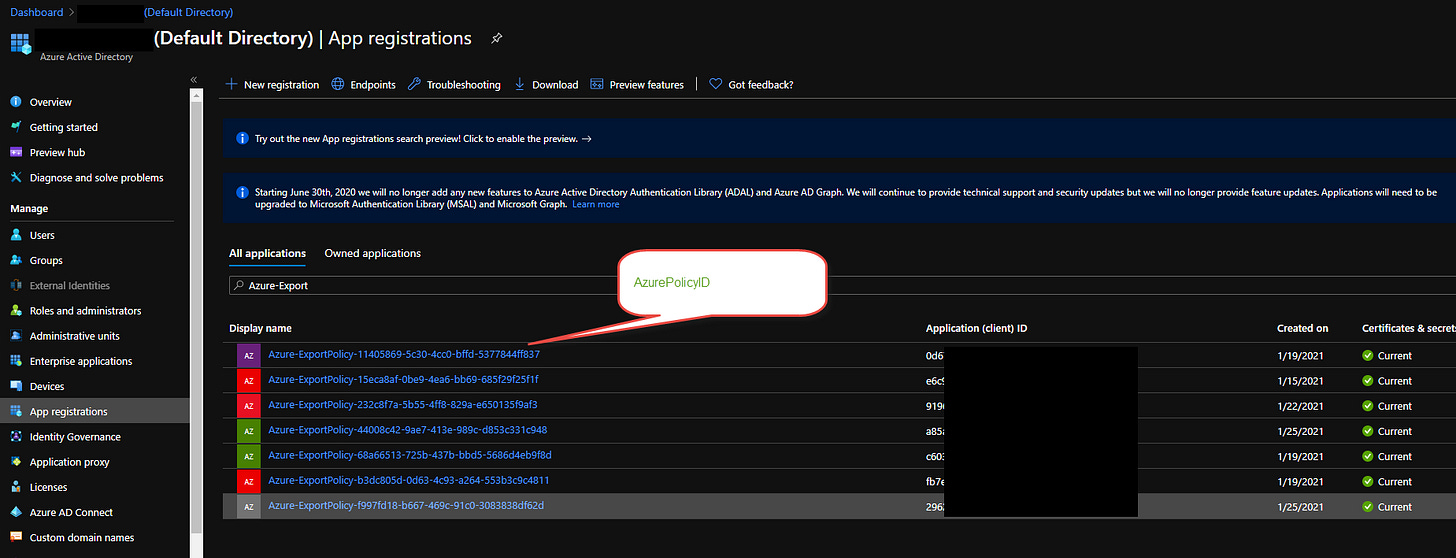Open Azure-ExportPolicy-b3dc805d-0d63-4c93-a264-553b3c9c4811
The height and width of the screenshot is (558, 1456).
coord(409,481)
